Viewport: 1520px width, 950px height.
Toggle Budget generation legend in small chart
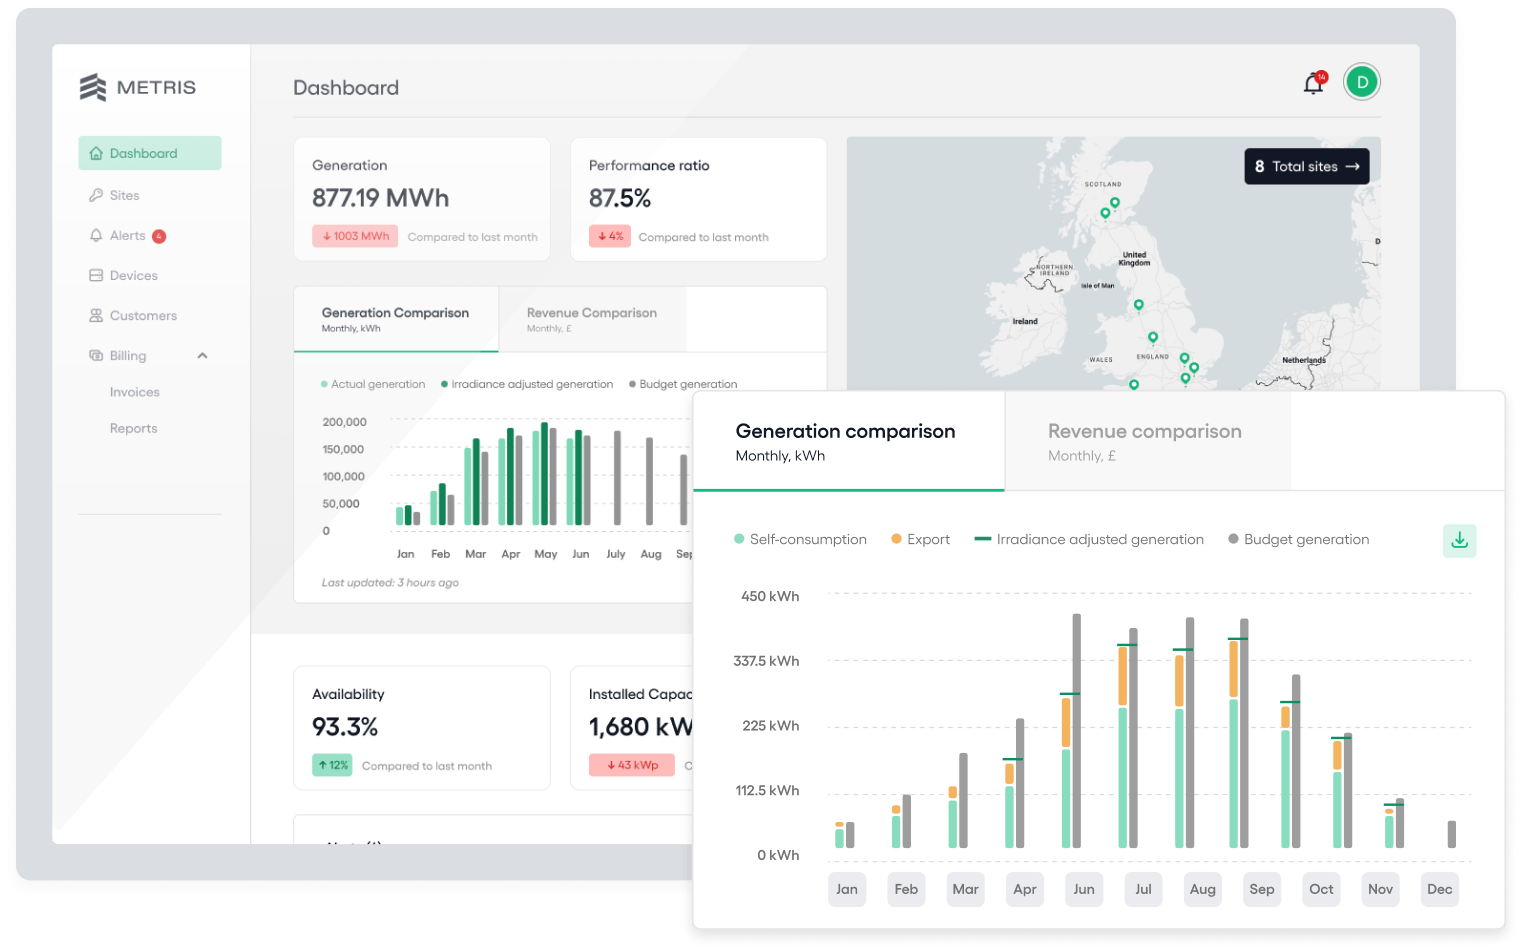coord(683,384)
